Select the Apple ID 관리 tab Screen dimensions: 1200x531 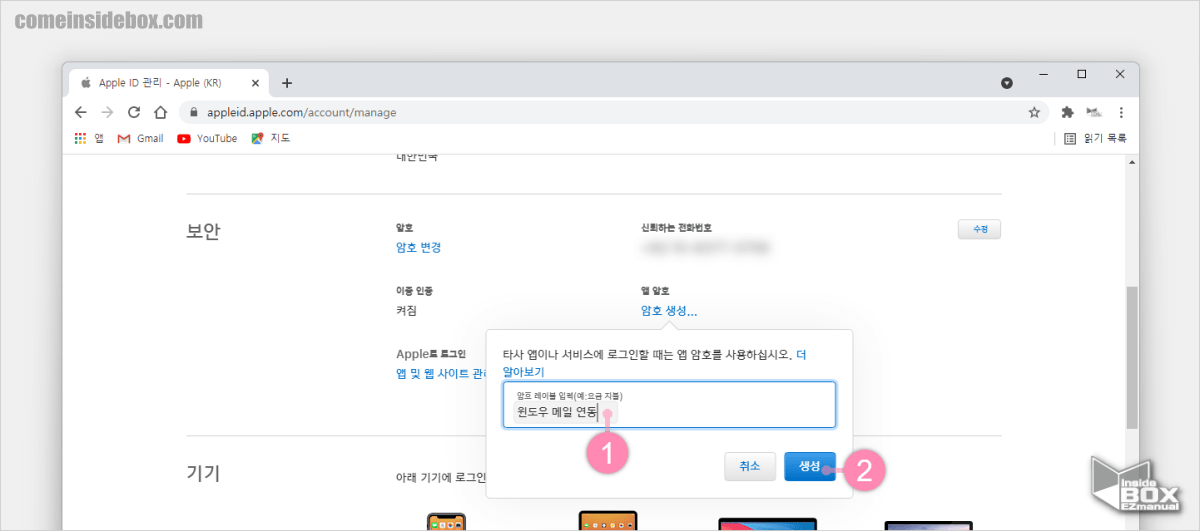point(168,82)
